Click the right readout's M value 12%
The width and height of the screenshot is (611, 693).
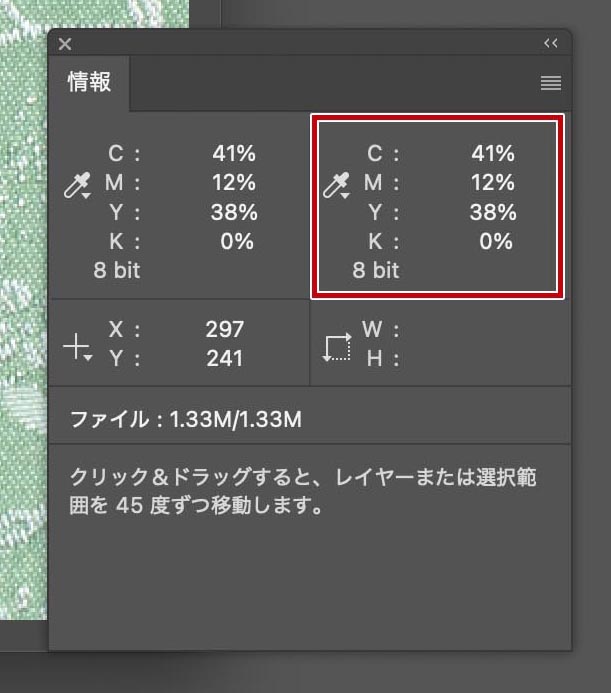tap(493, 183)
